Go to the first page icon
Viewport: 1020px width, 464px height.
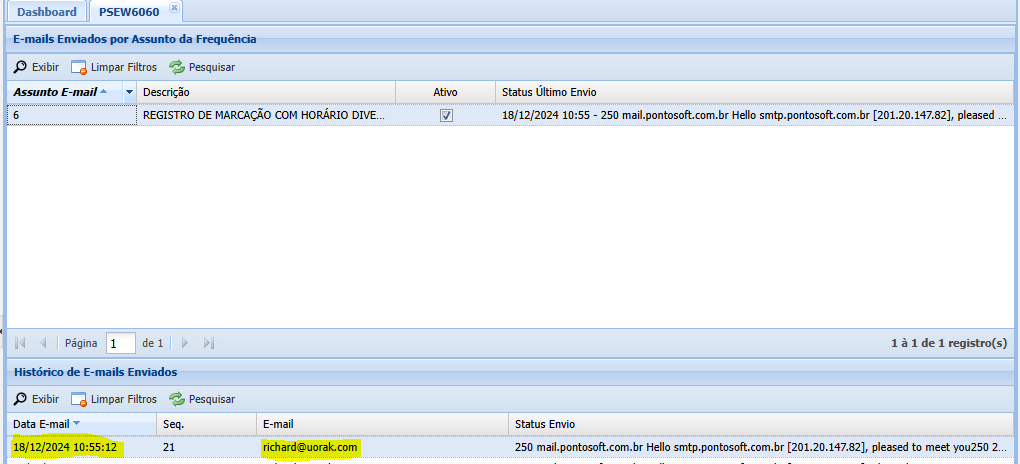point(20,343)
